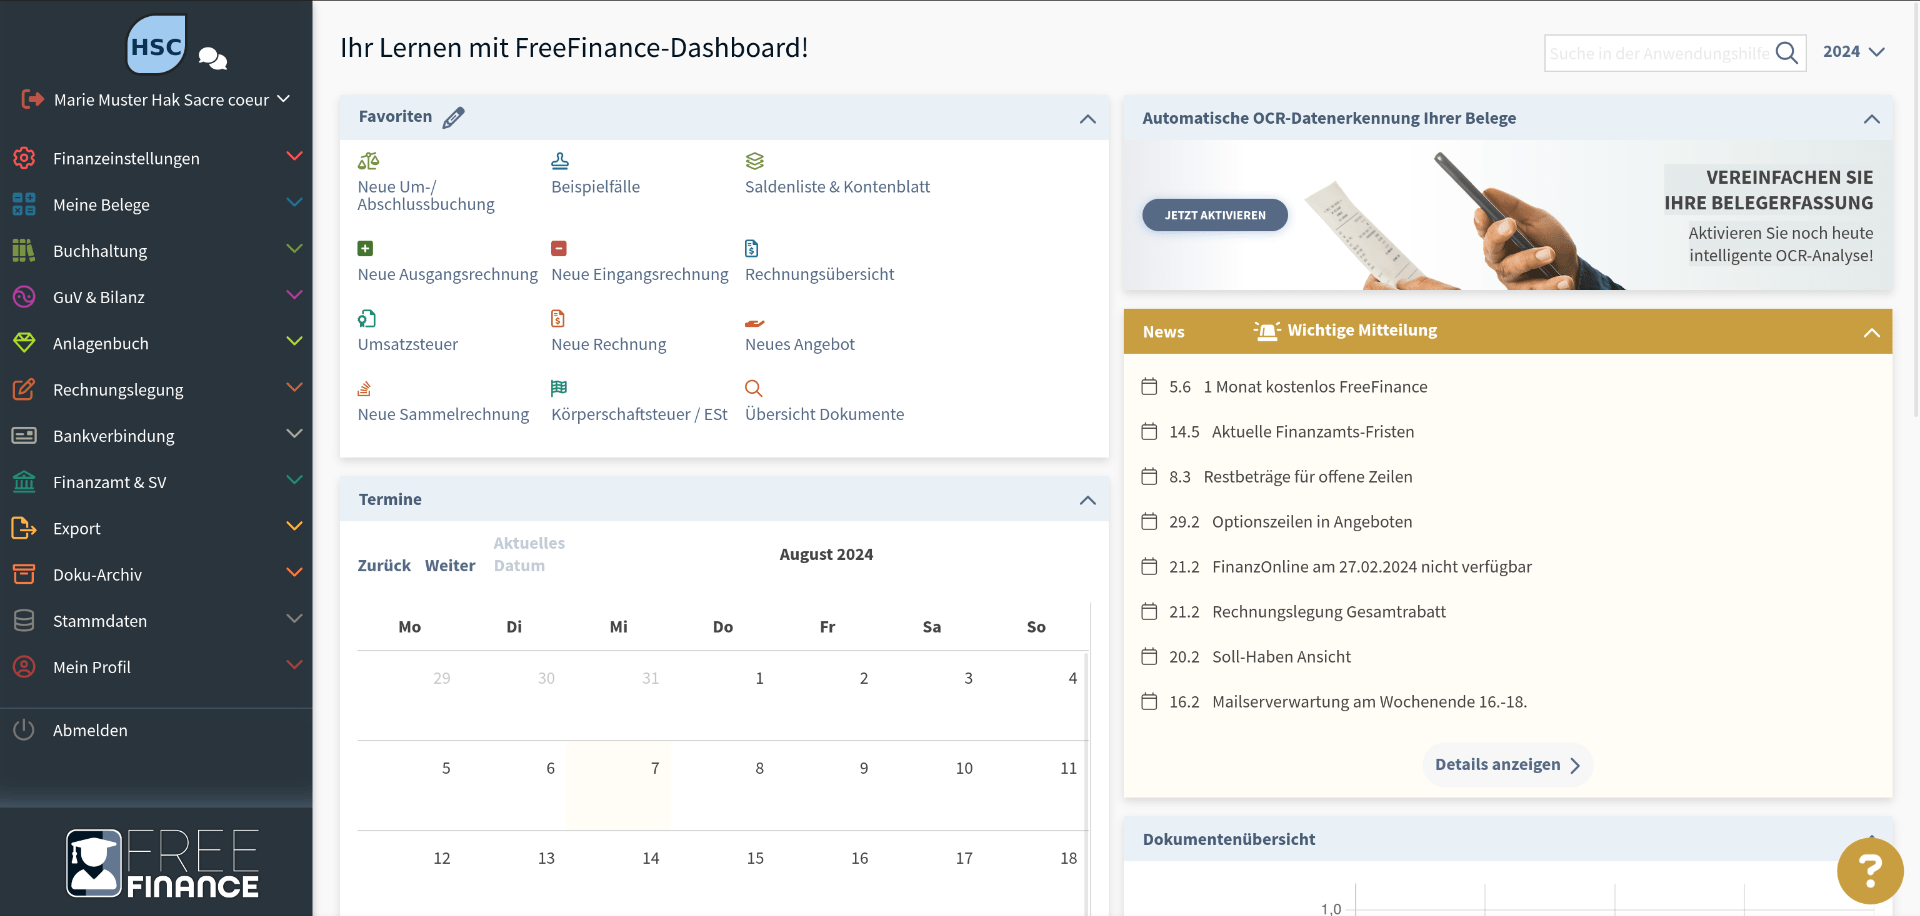This screenshot has width=1920, height=916.
Task: Click the HSC logo badge
Action: [157, 45]
